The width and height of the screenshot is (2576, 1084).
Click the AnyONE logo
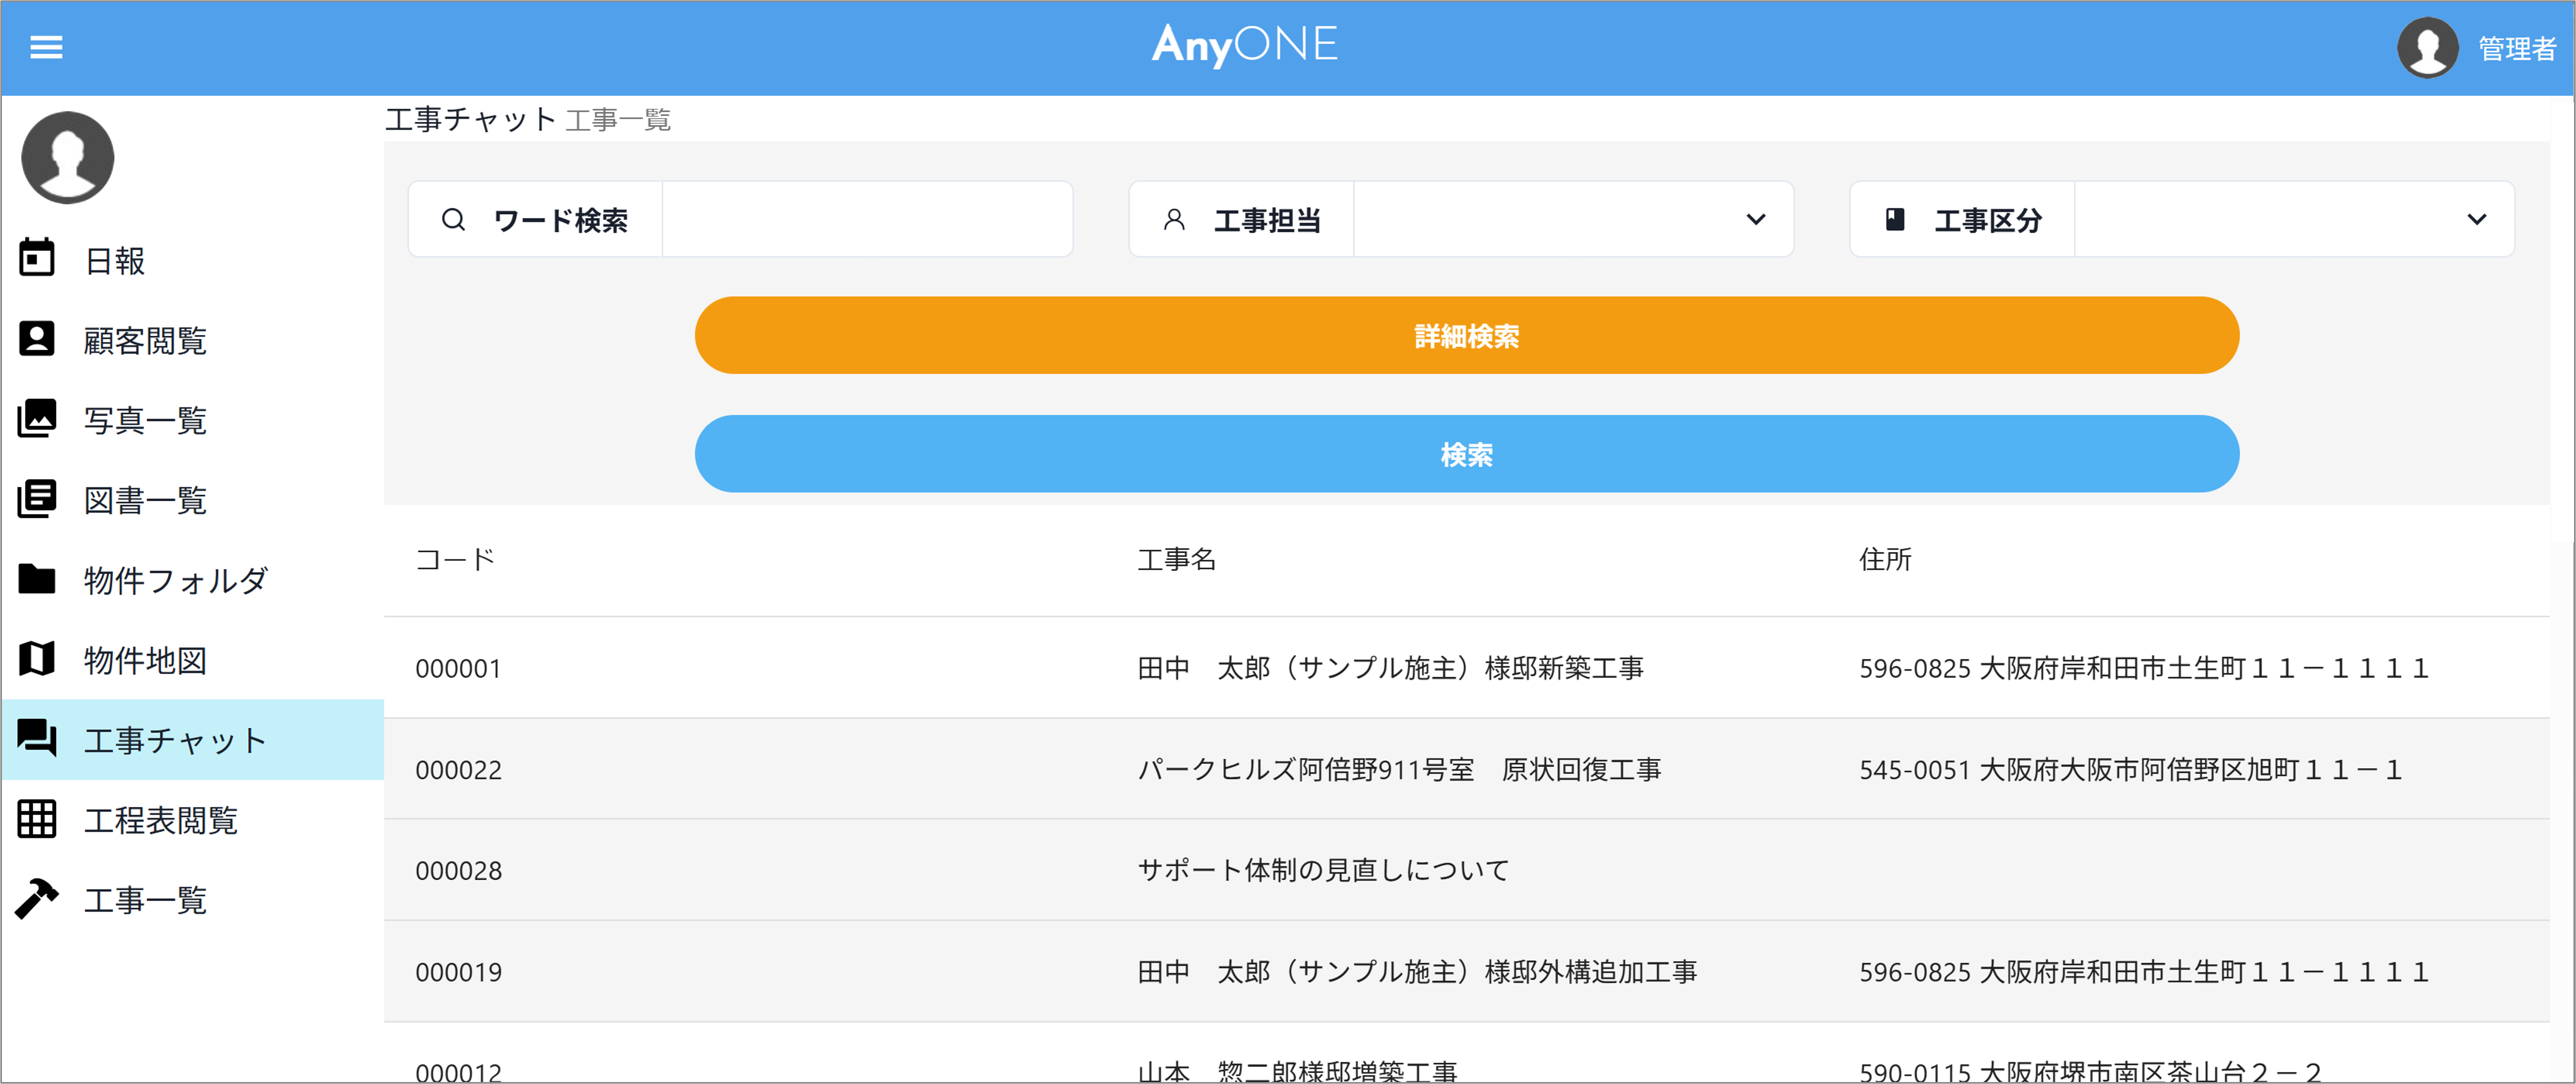1245,46
